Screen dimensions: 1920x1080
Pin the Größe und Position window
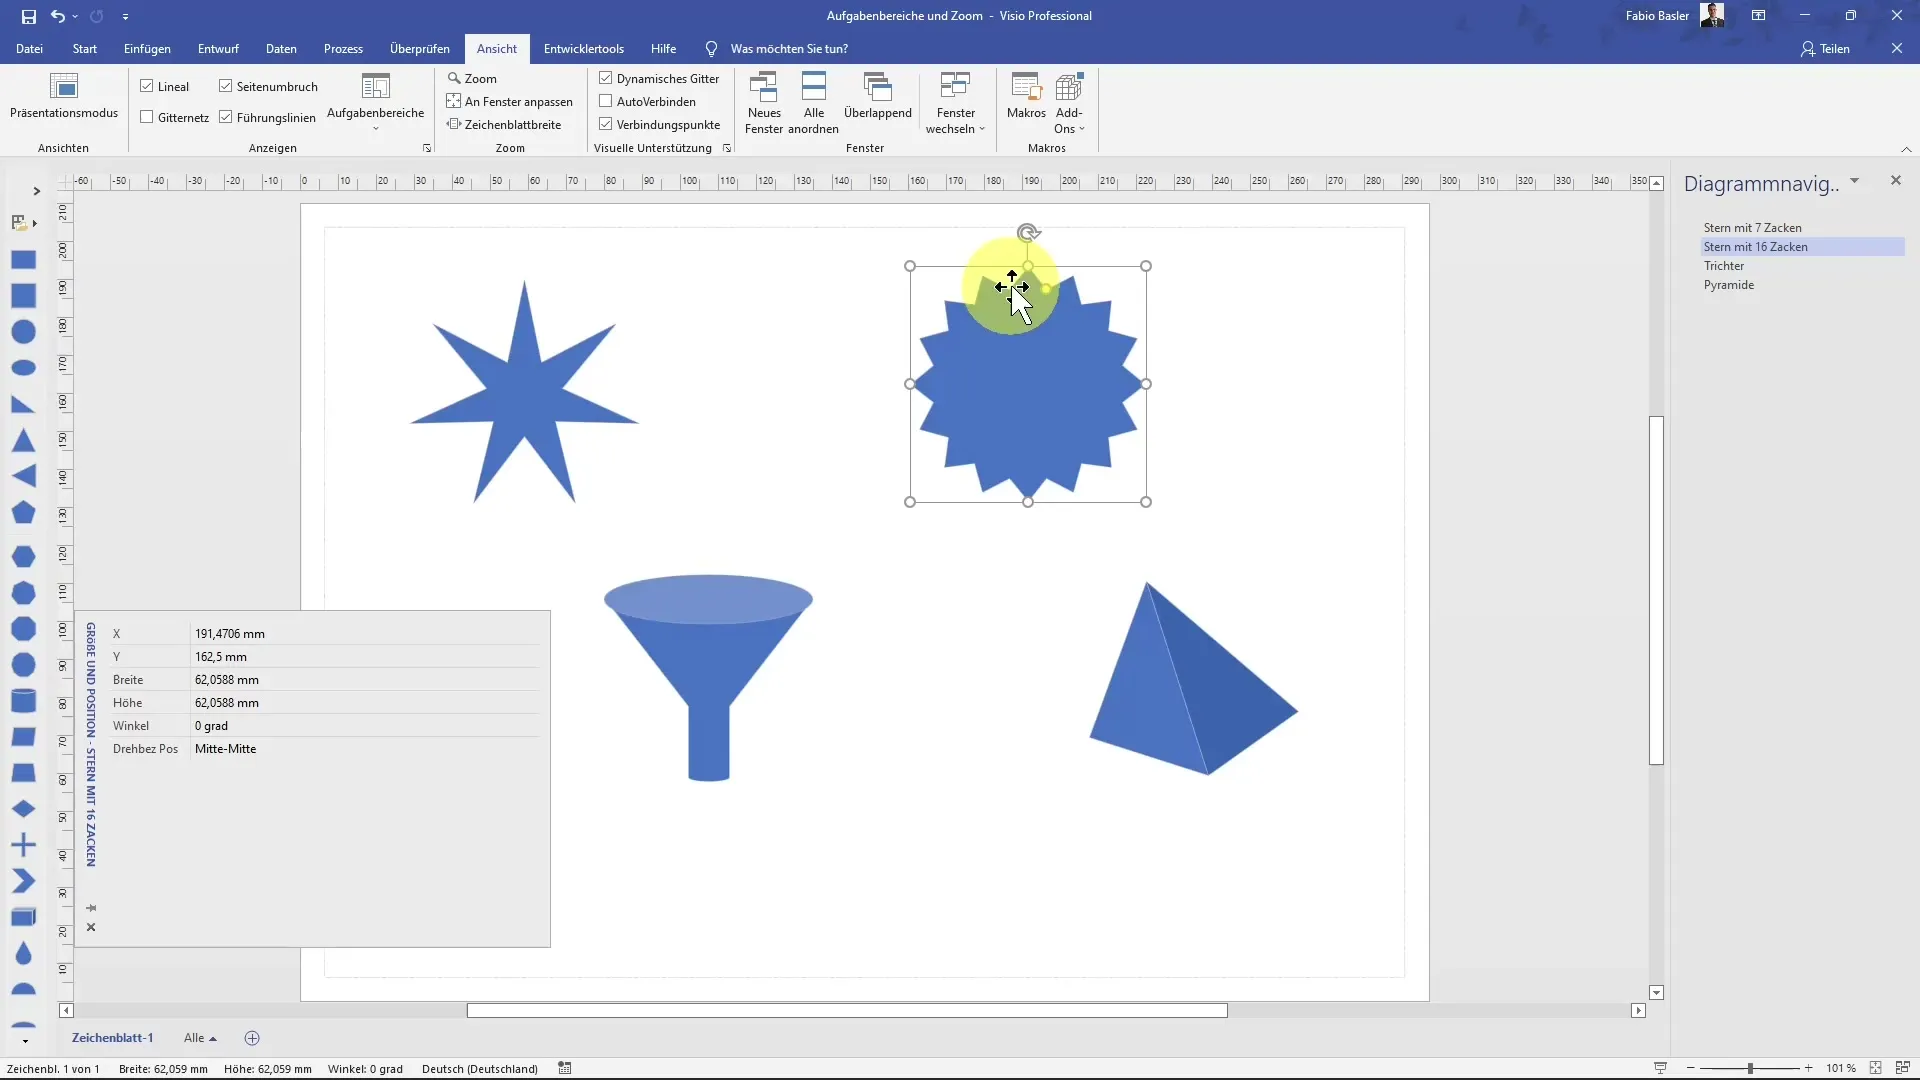point(91,908)
